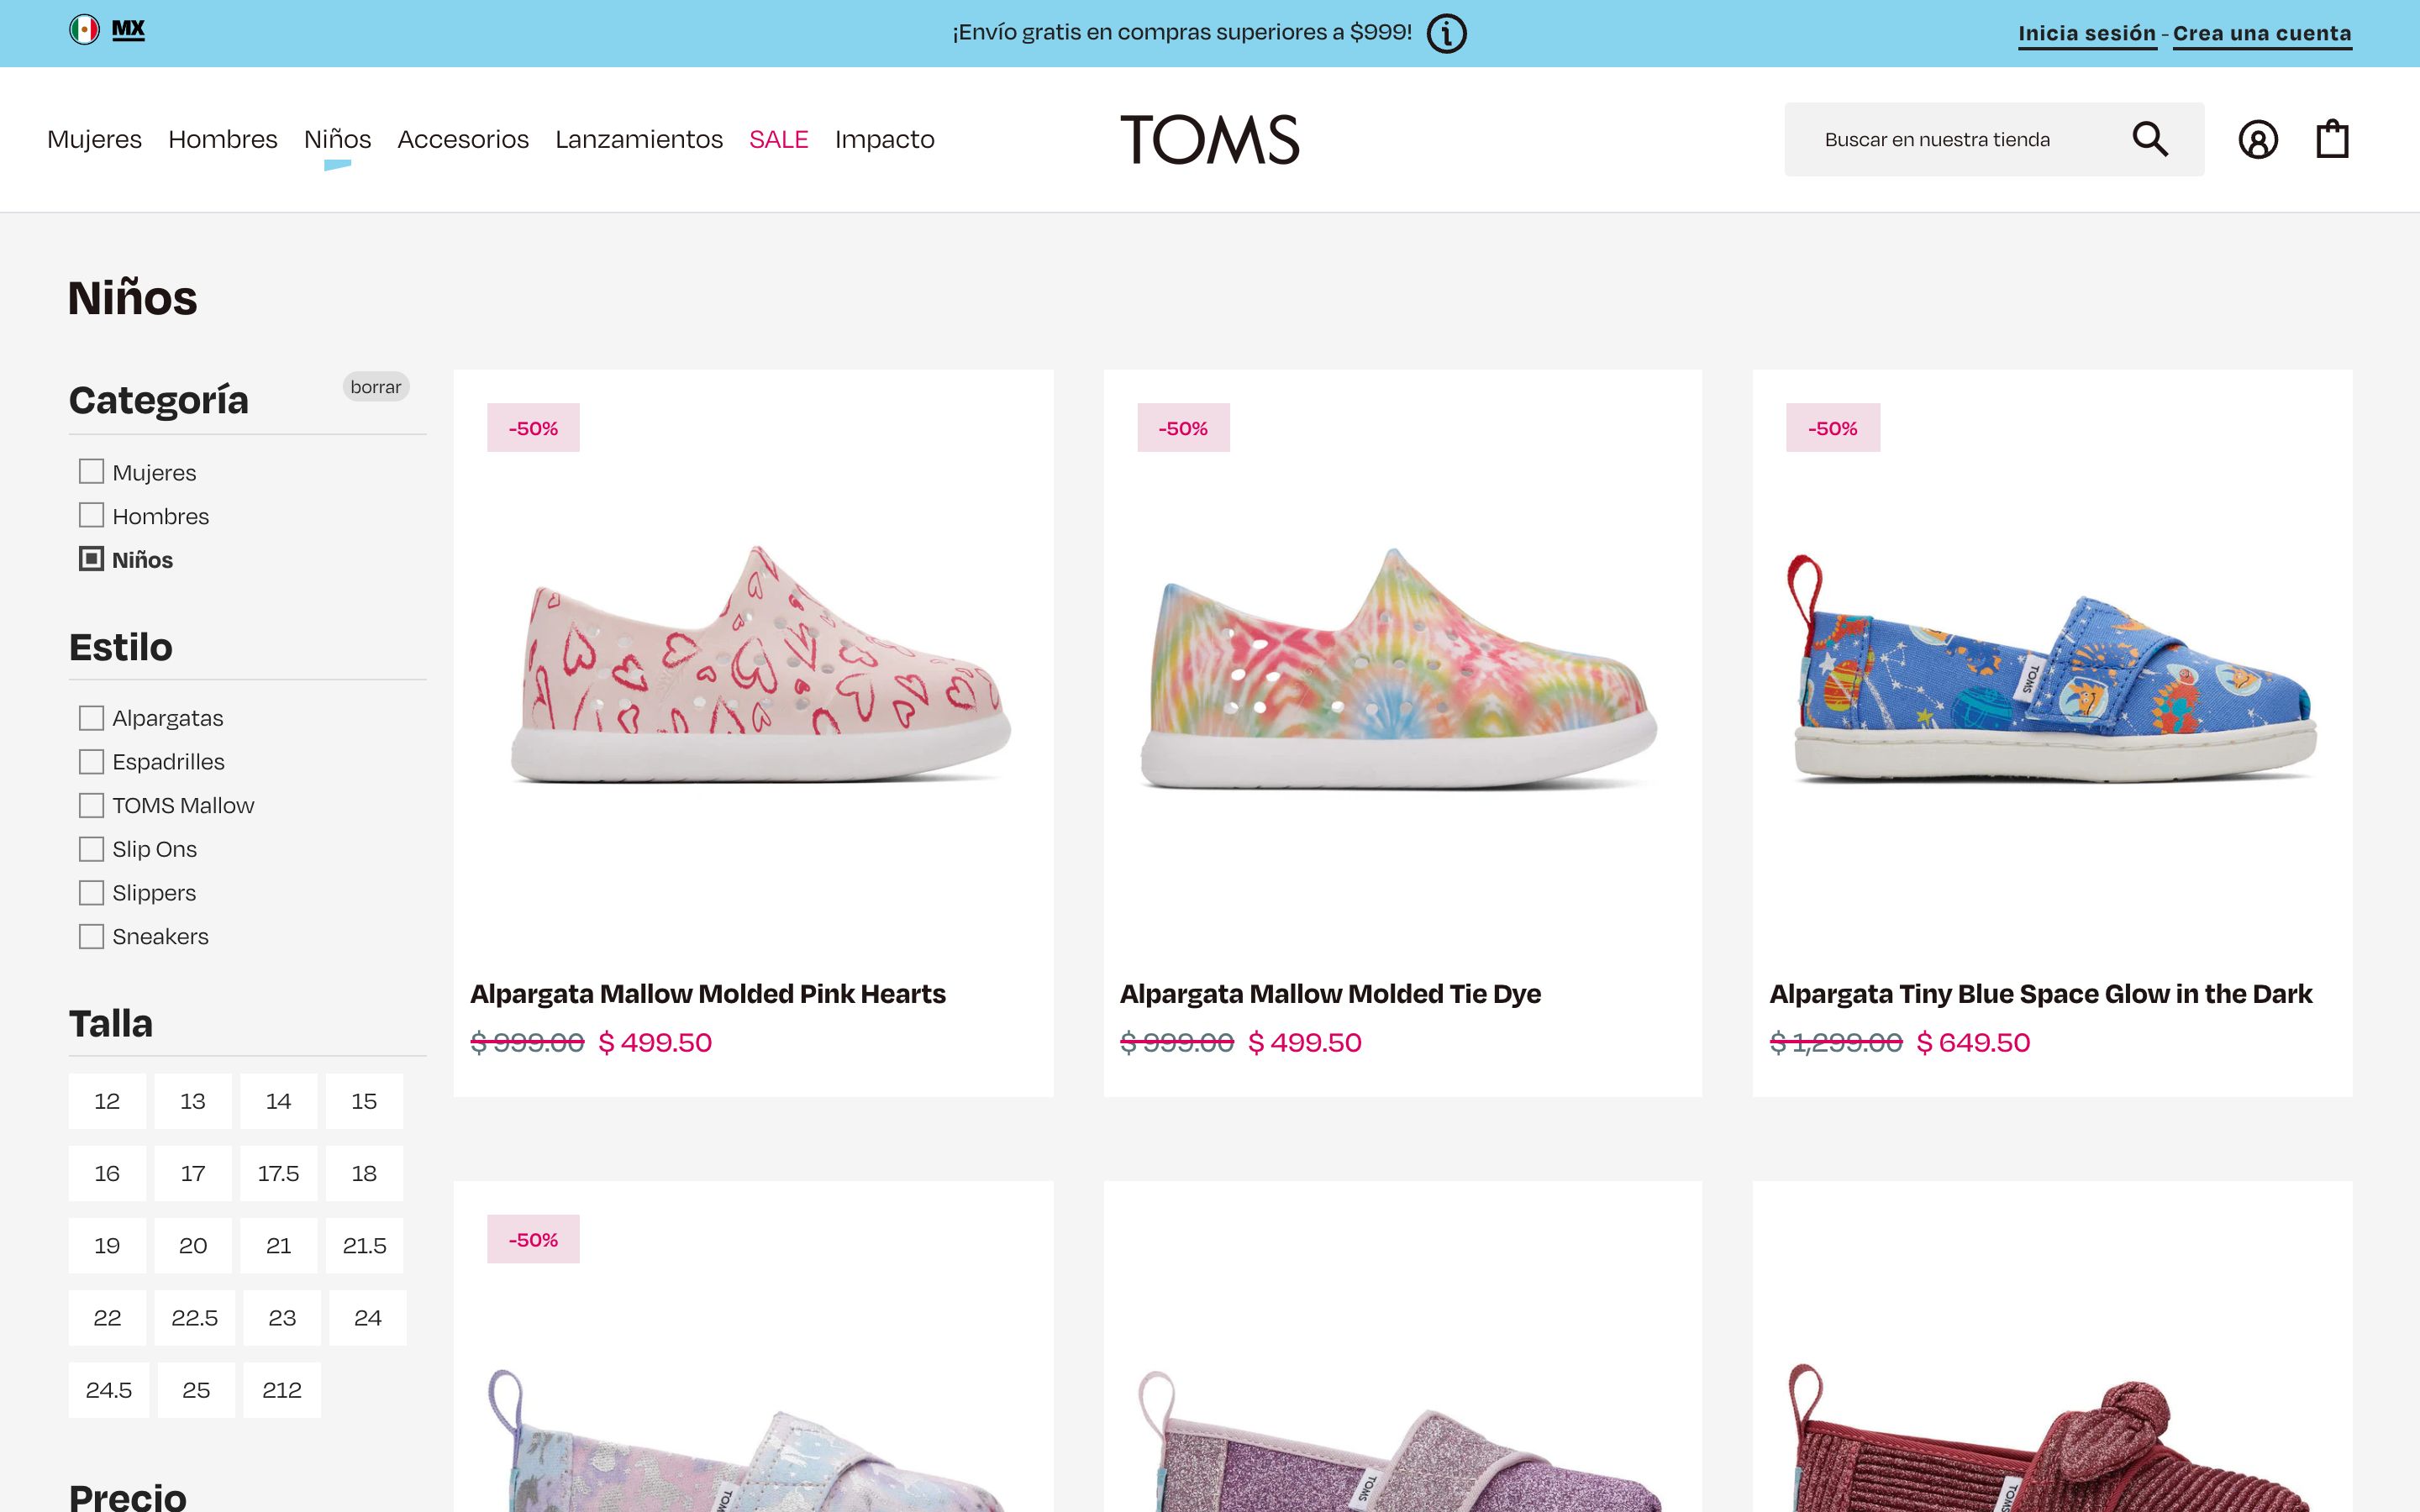Click the search magnifier icon

tap(2152, 139)
